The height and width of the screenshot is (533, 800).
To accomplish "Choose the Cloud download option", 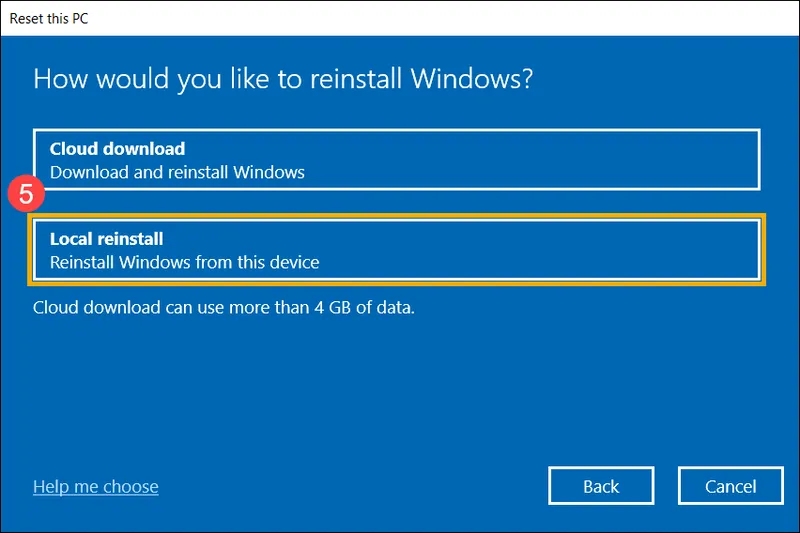I will click(396, 160).
